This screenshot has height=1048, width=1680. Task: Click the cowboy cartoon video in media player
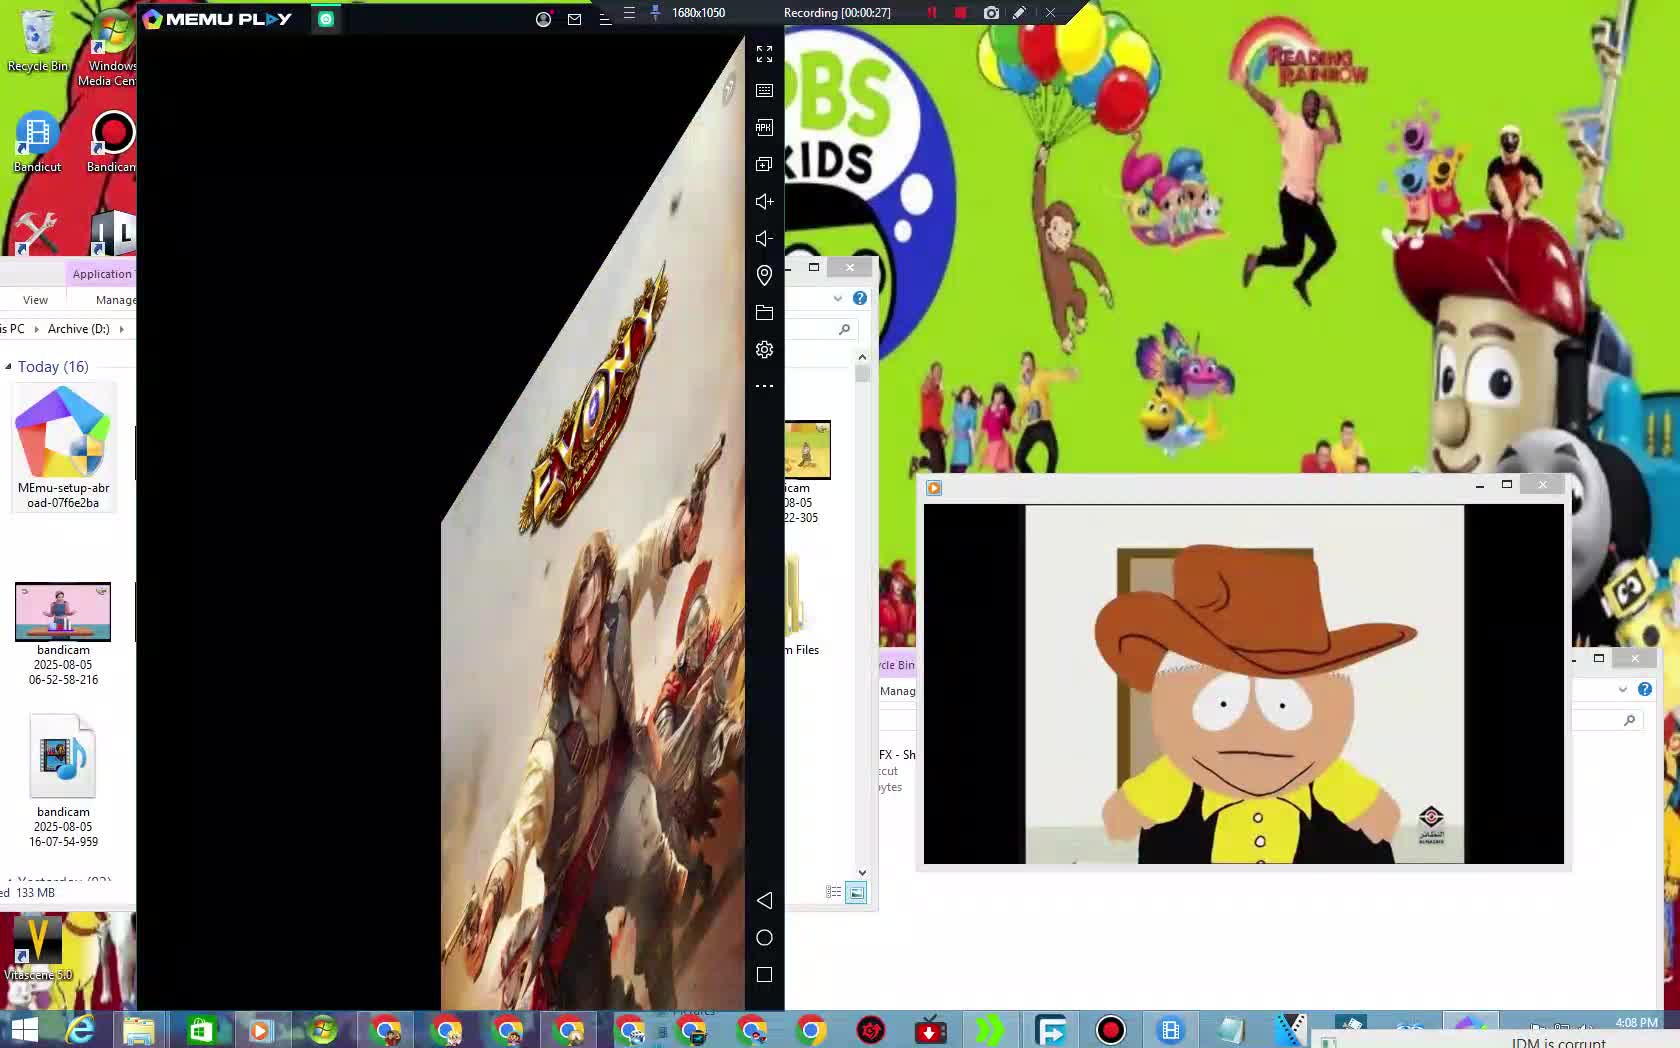click(1244, 684)
